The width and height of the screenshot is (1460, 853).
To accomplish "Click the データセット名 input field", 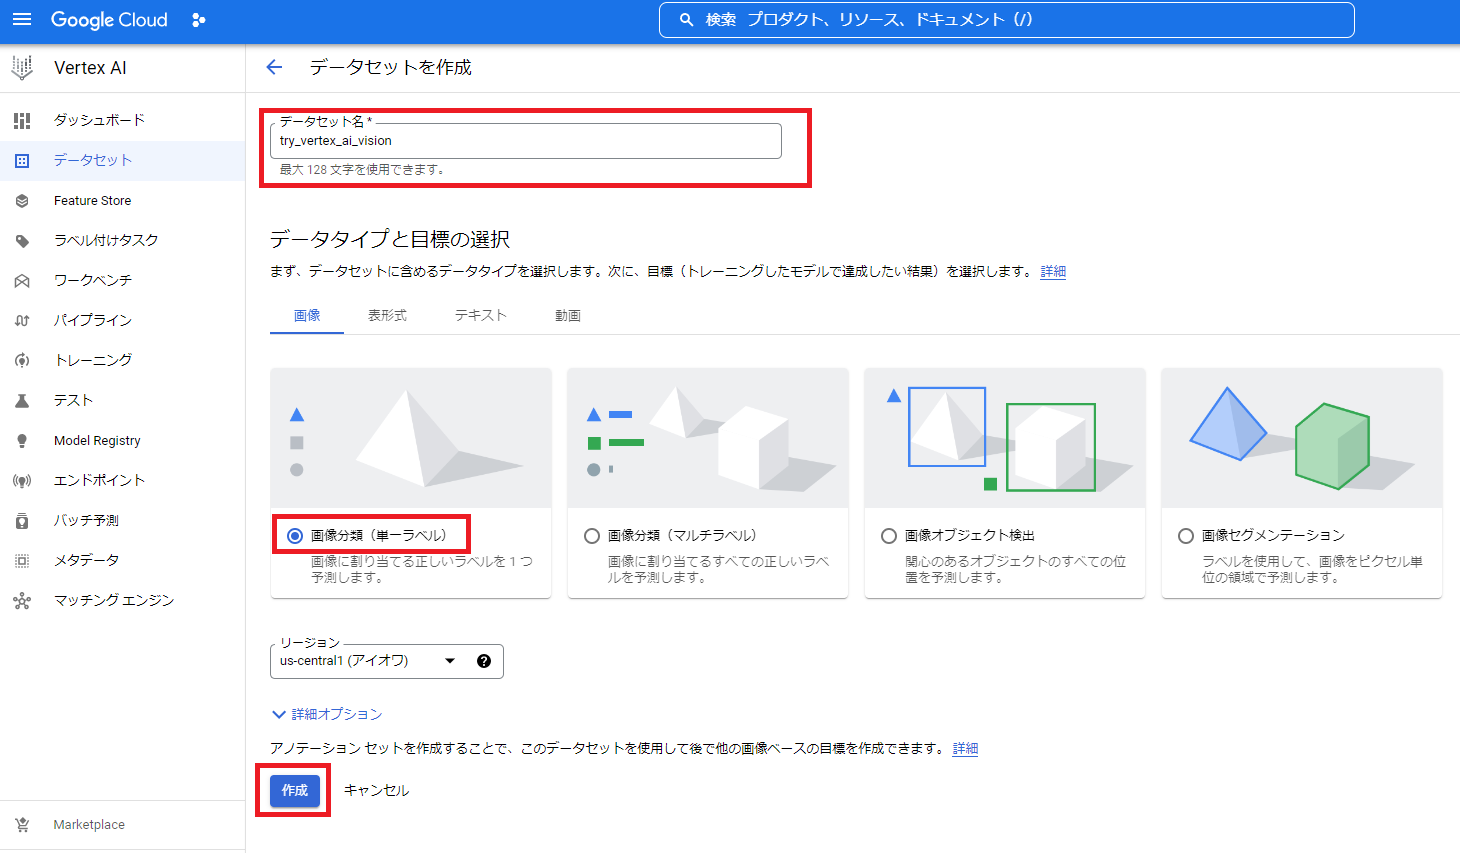I will (526, 141).
